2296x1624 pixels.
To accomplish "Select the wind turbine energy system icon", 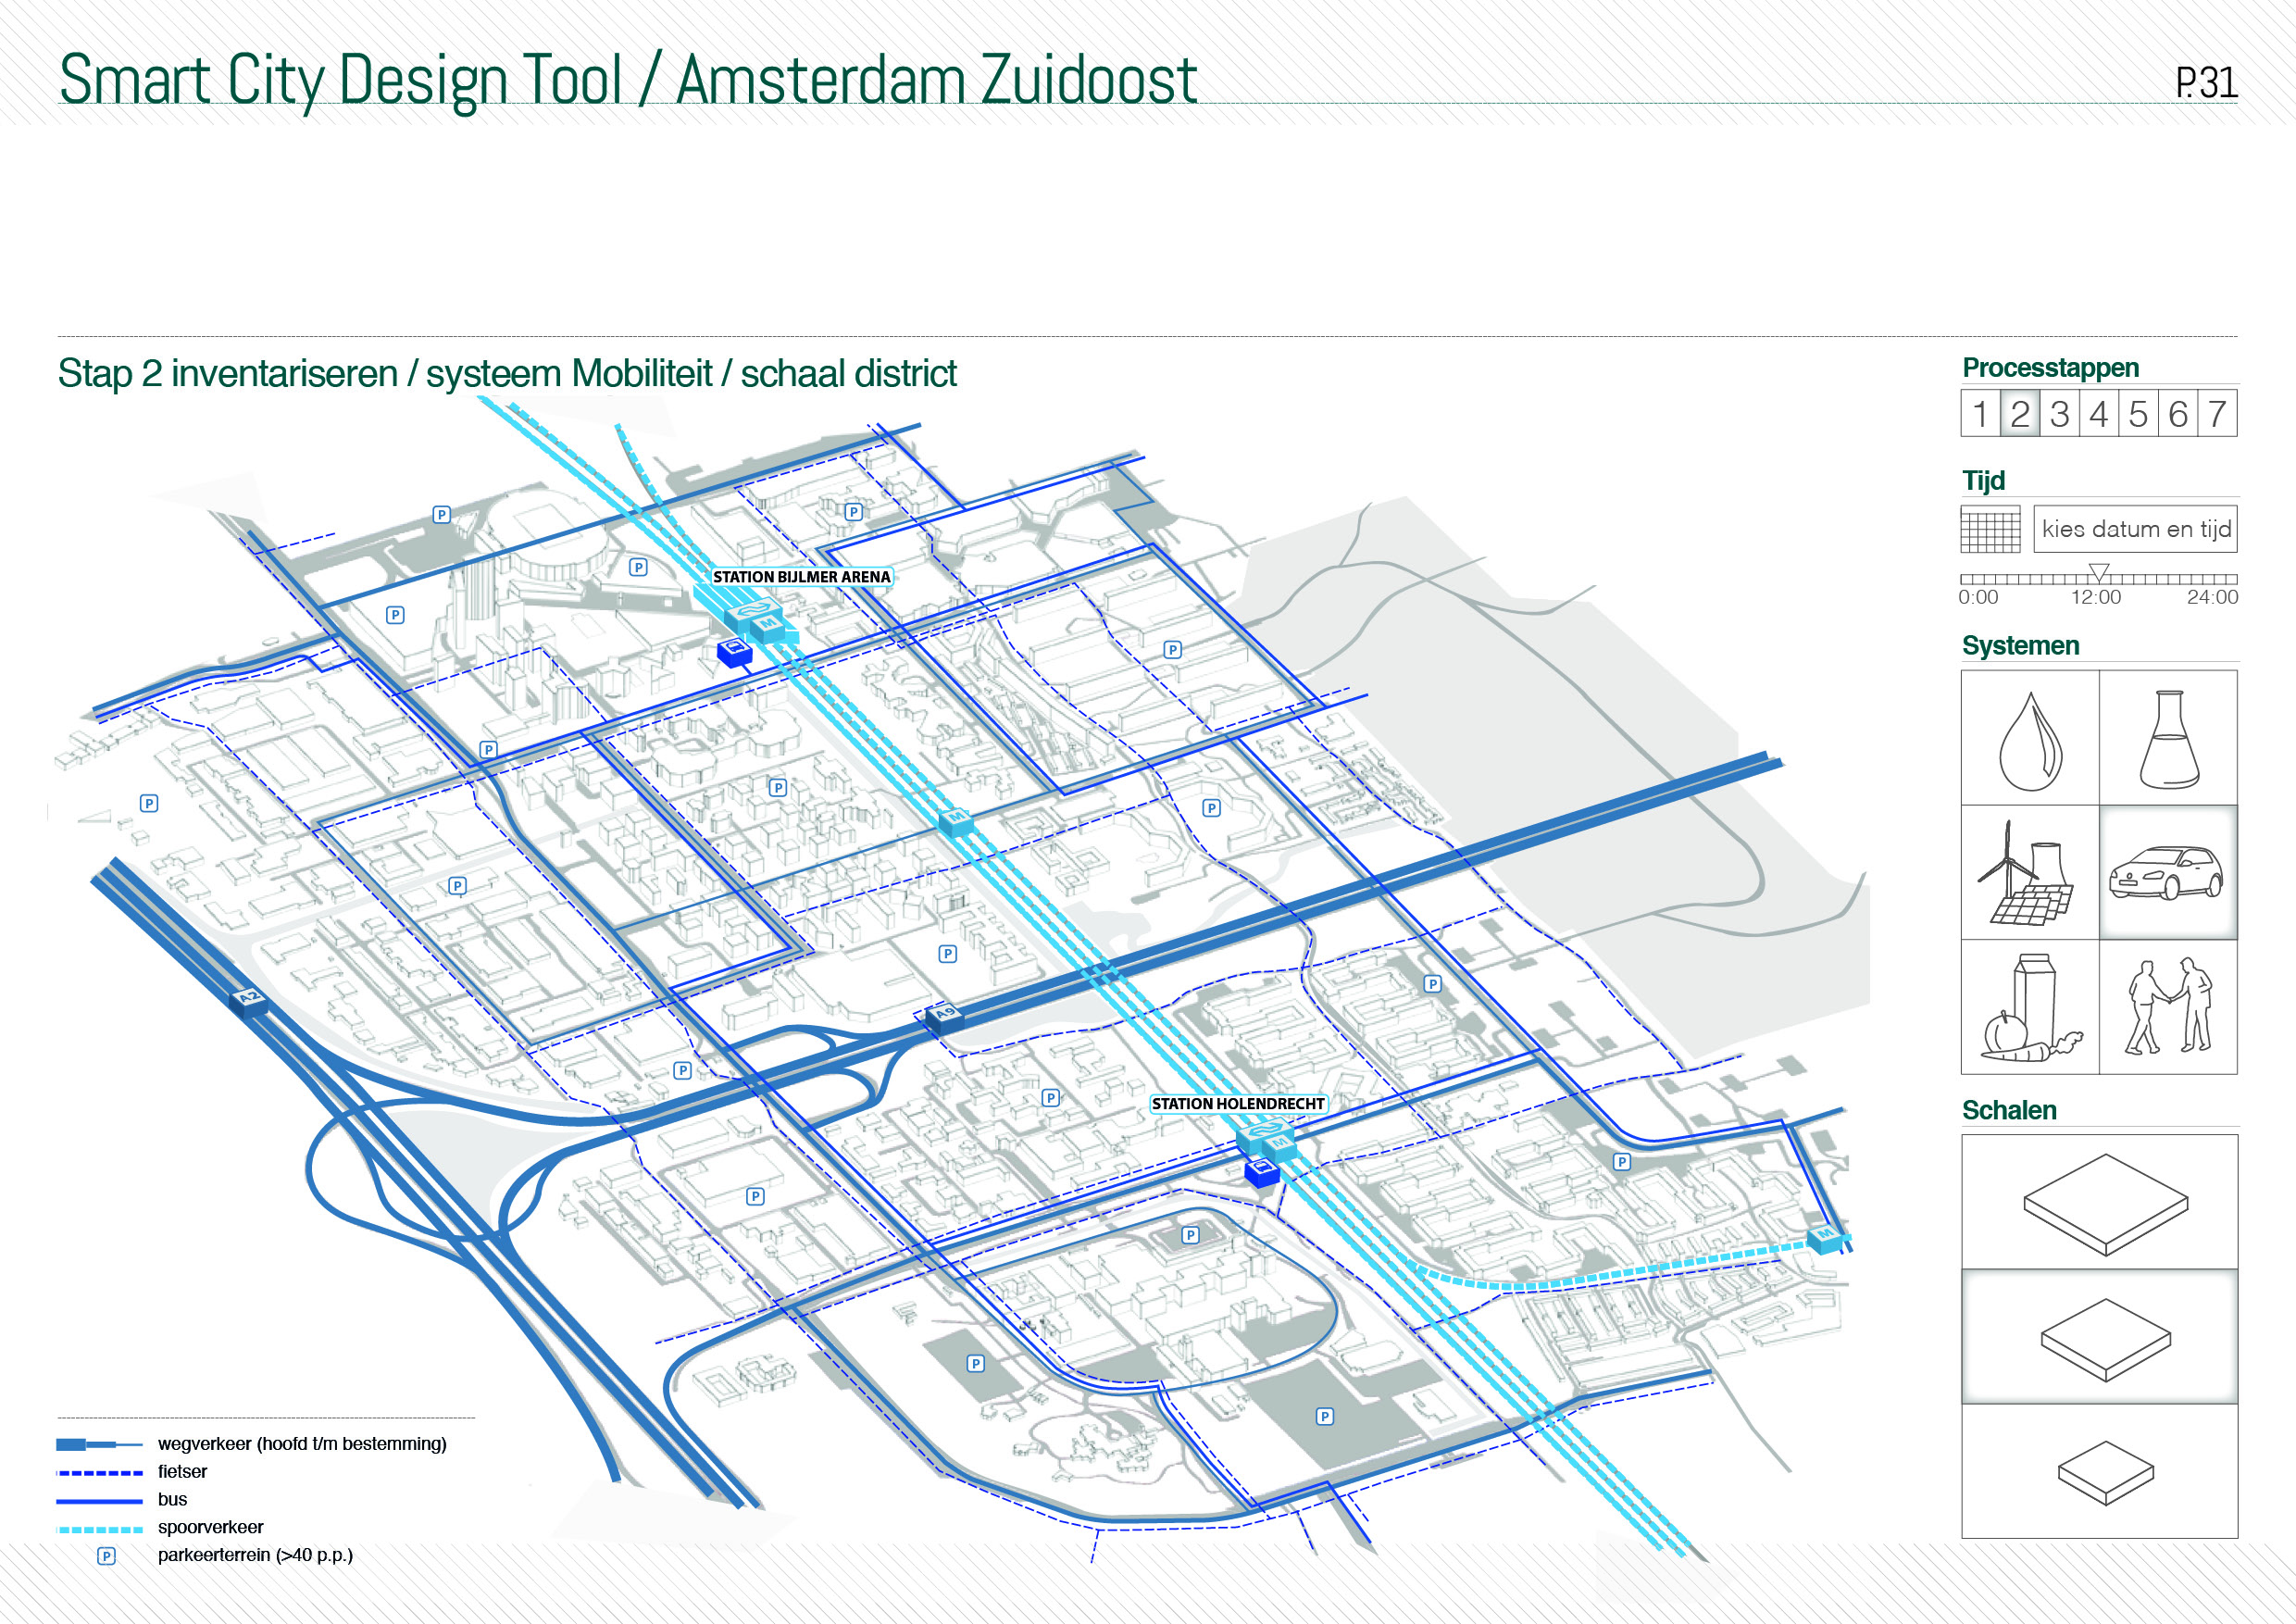I will click(2030, 873).
